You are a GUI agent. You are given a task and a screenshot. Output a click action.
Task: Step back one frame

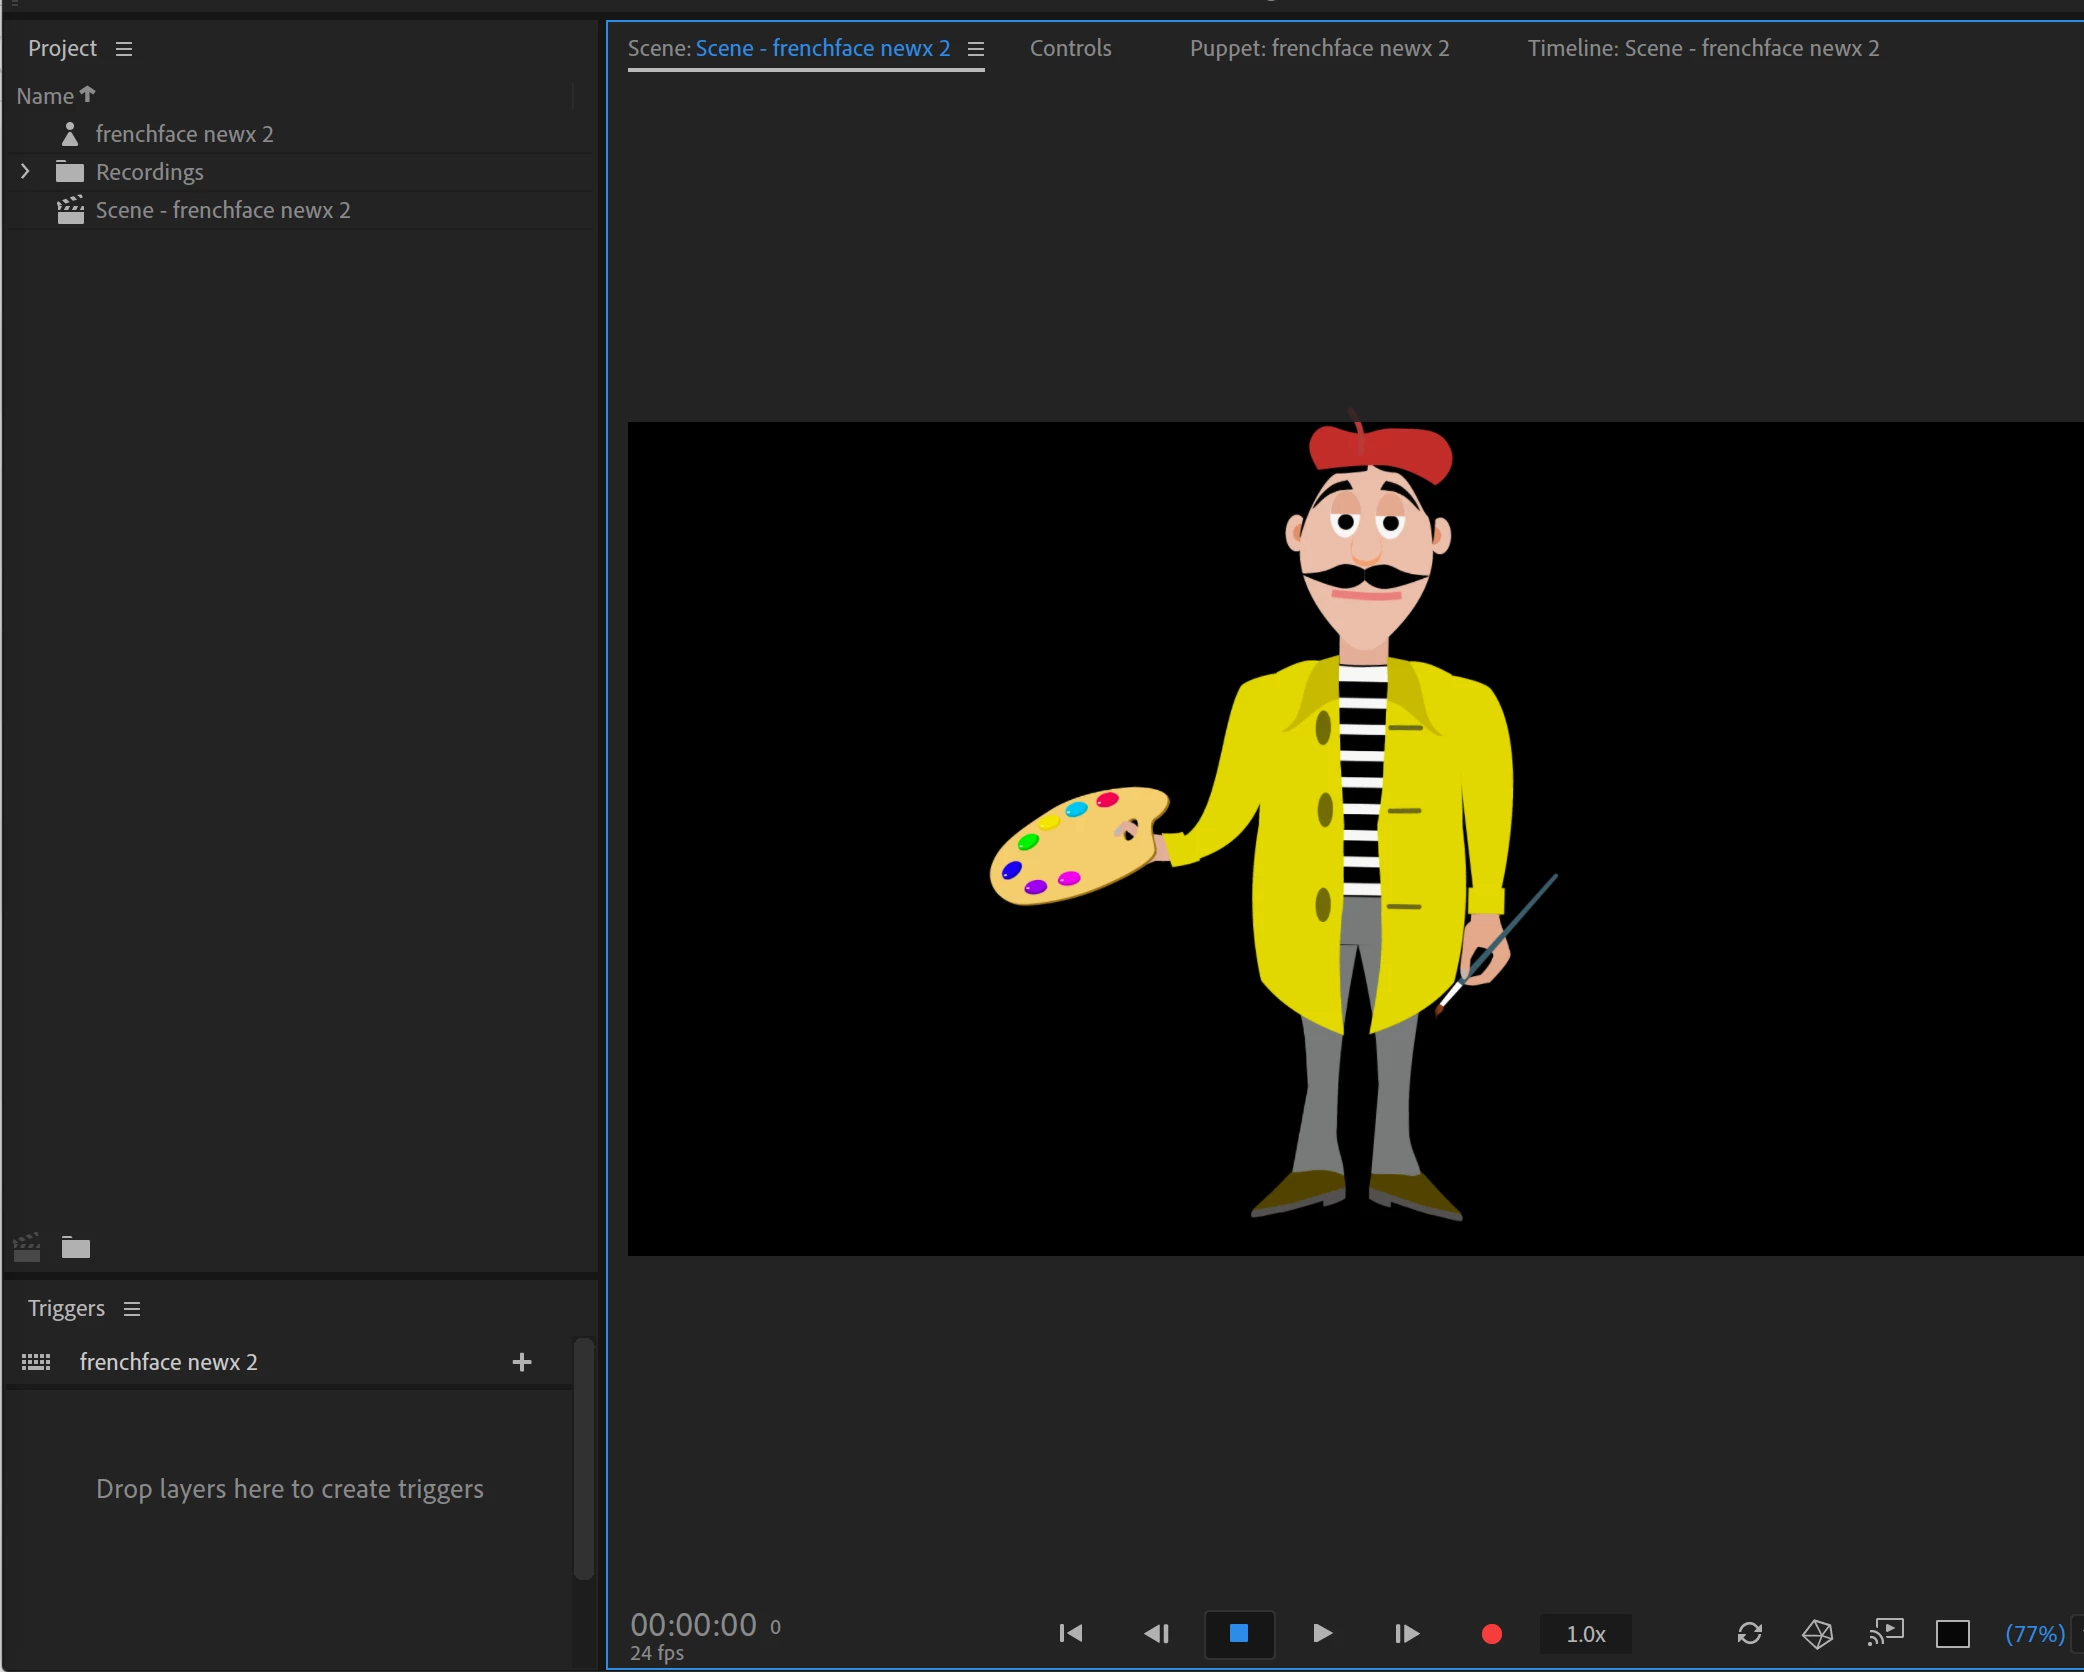(1156, 1633)
